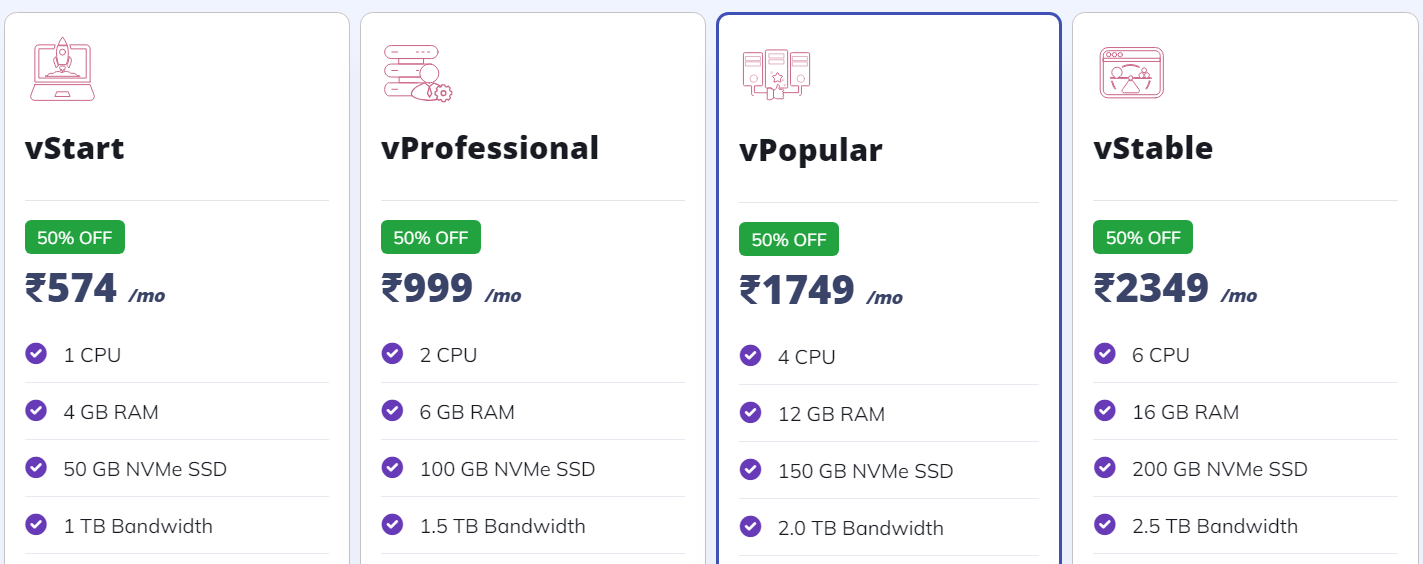Click checkmark icon beside 2.5 TB Bandwidth

click(x=1105, y=524)
